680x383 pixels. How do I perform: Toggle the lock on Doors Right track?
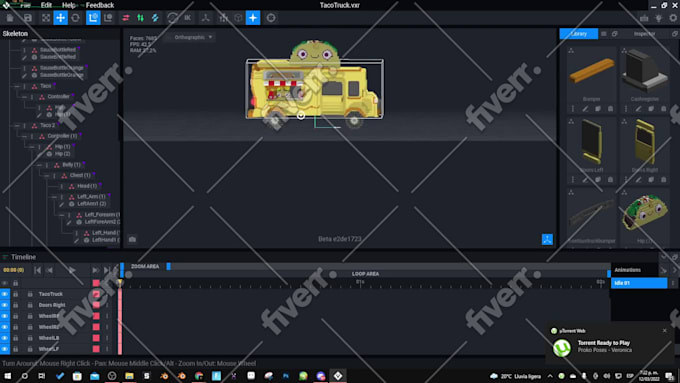pyautogui.click(x=16, y=305)
